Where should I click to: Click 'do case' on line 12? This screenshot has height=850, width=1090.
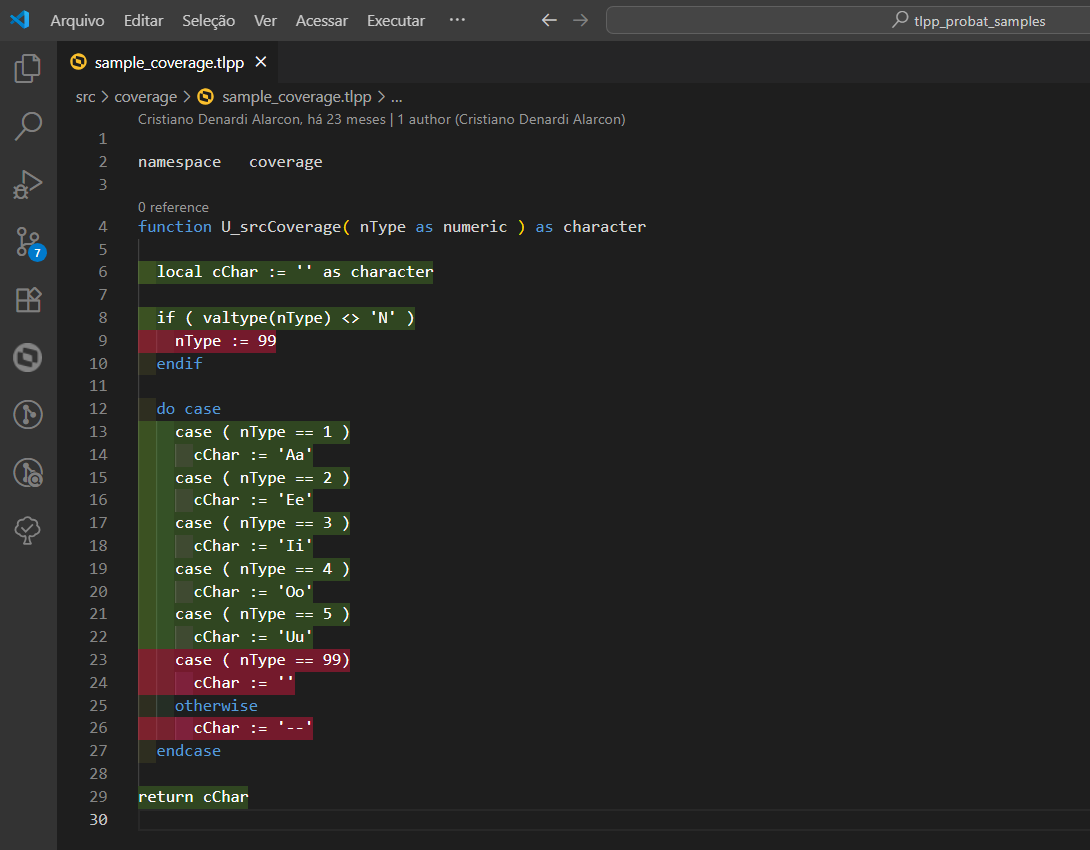tap(188, 409)
